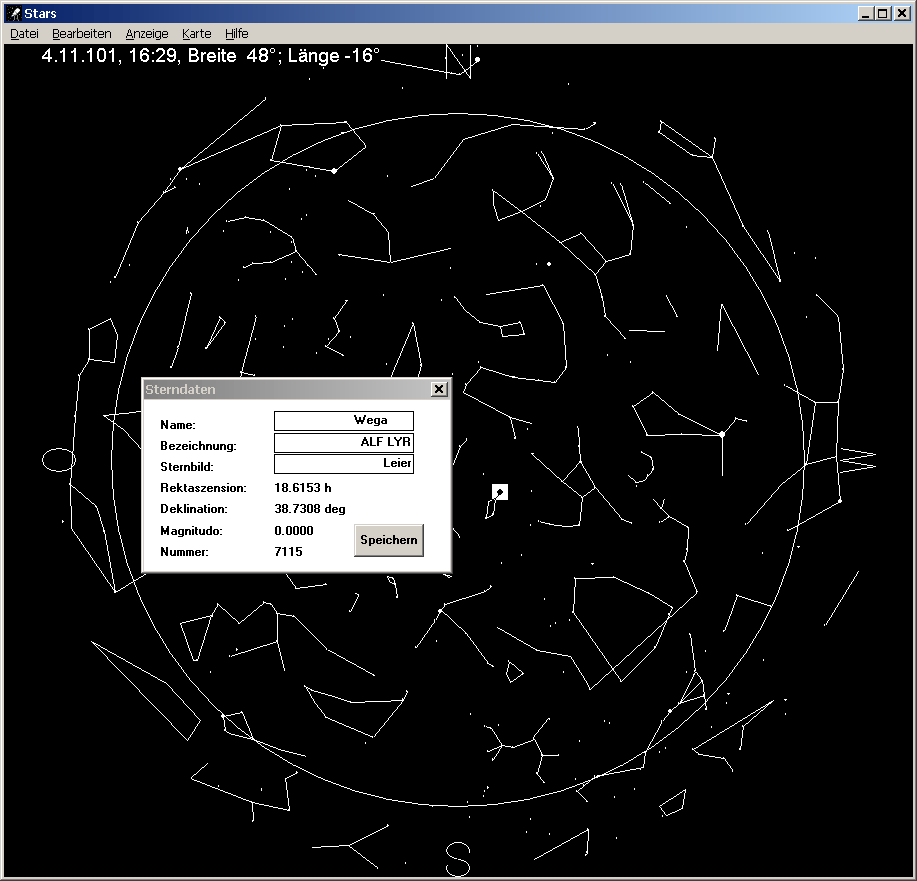
Task: Click the Nummer value 7115
Action: coord(288,552)
